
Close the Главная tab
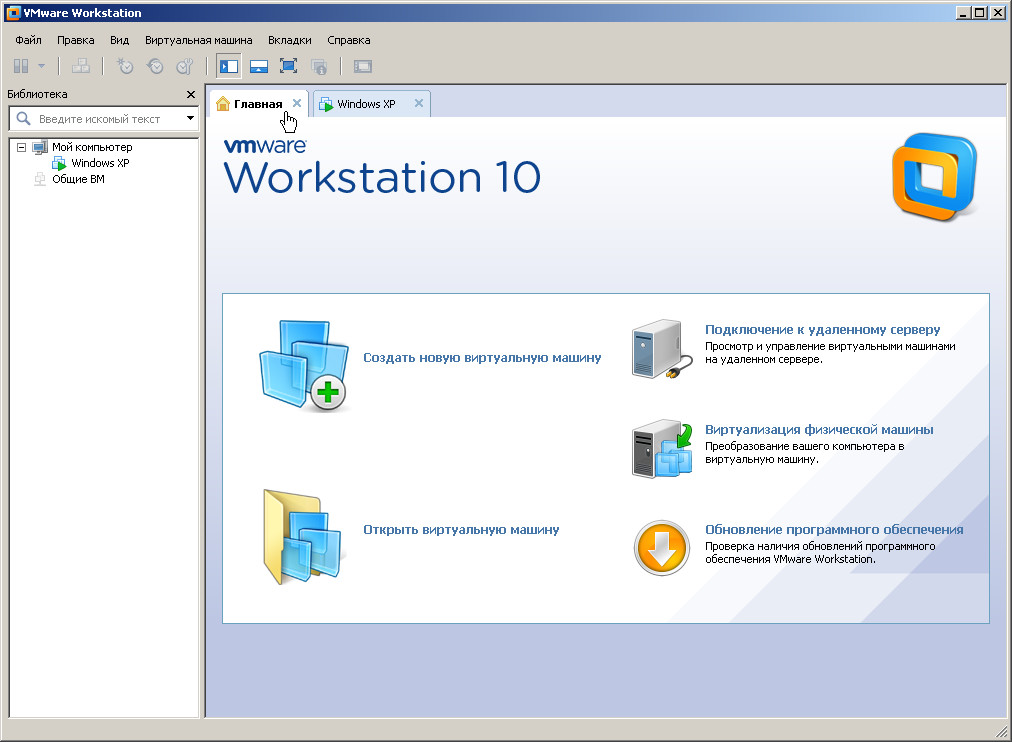pos(297,103)
